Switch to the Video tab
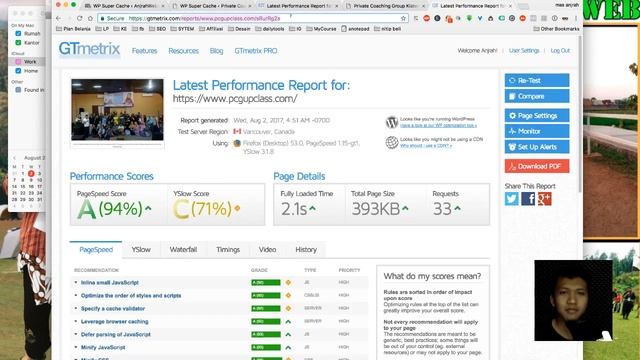This screenshot has width=640, height=360. pyautogui.click(x=267, y=249)
